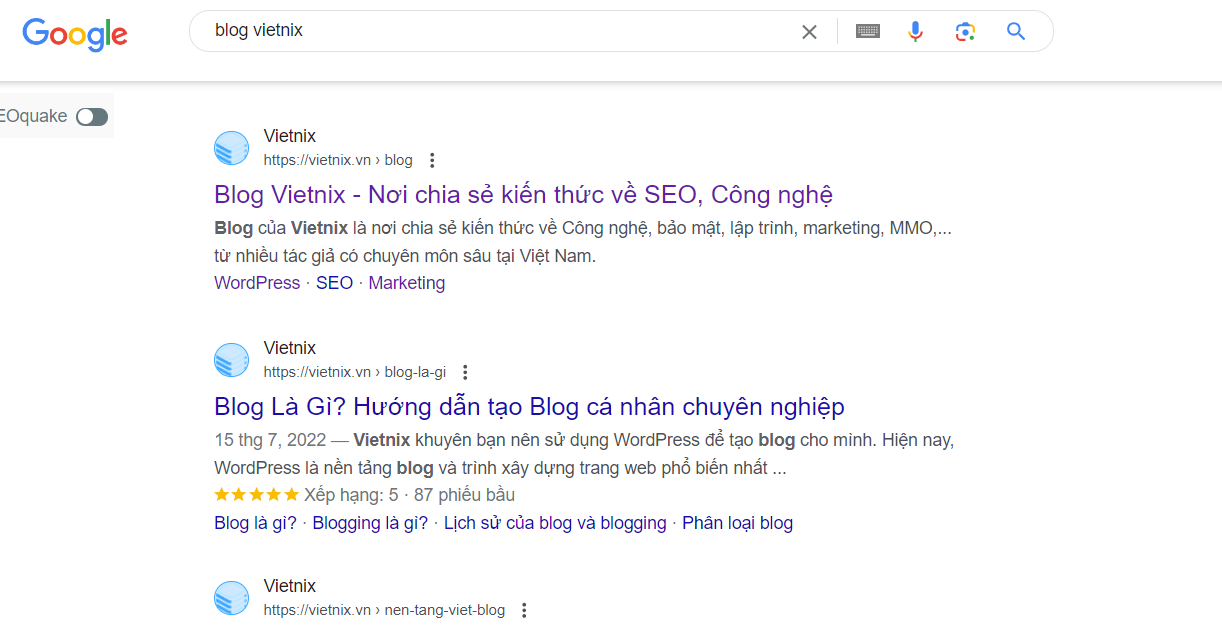Screen dimensions: 1222x629
Task: Open the SEO sitelink
Action: 334,283
